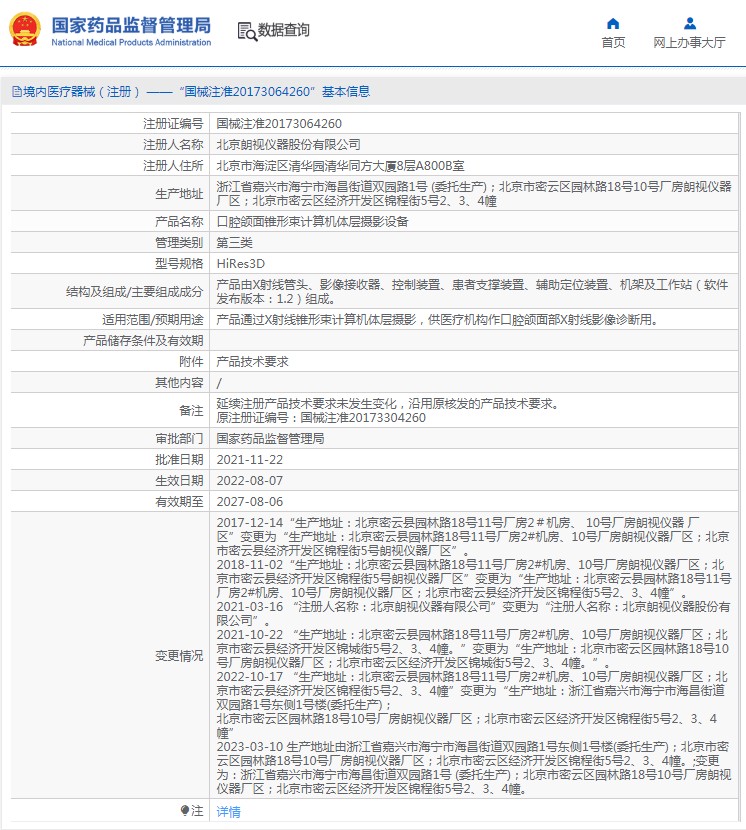Click the 适用范围/预期用途 row label
This screenshot has height=830, width=746.
click(x=152, y=320)
